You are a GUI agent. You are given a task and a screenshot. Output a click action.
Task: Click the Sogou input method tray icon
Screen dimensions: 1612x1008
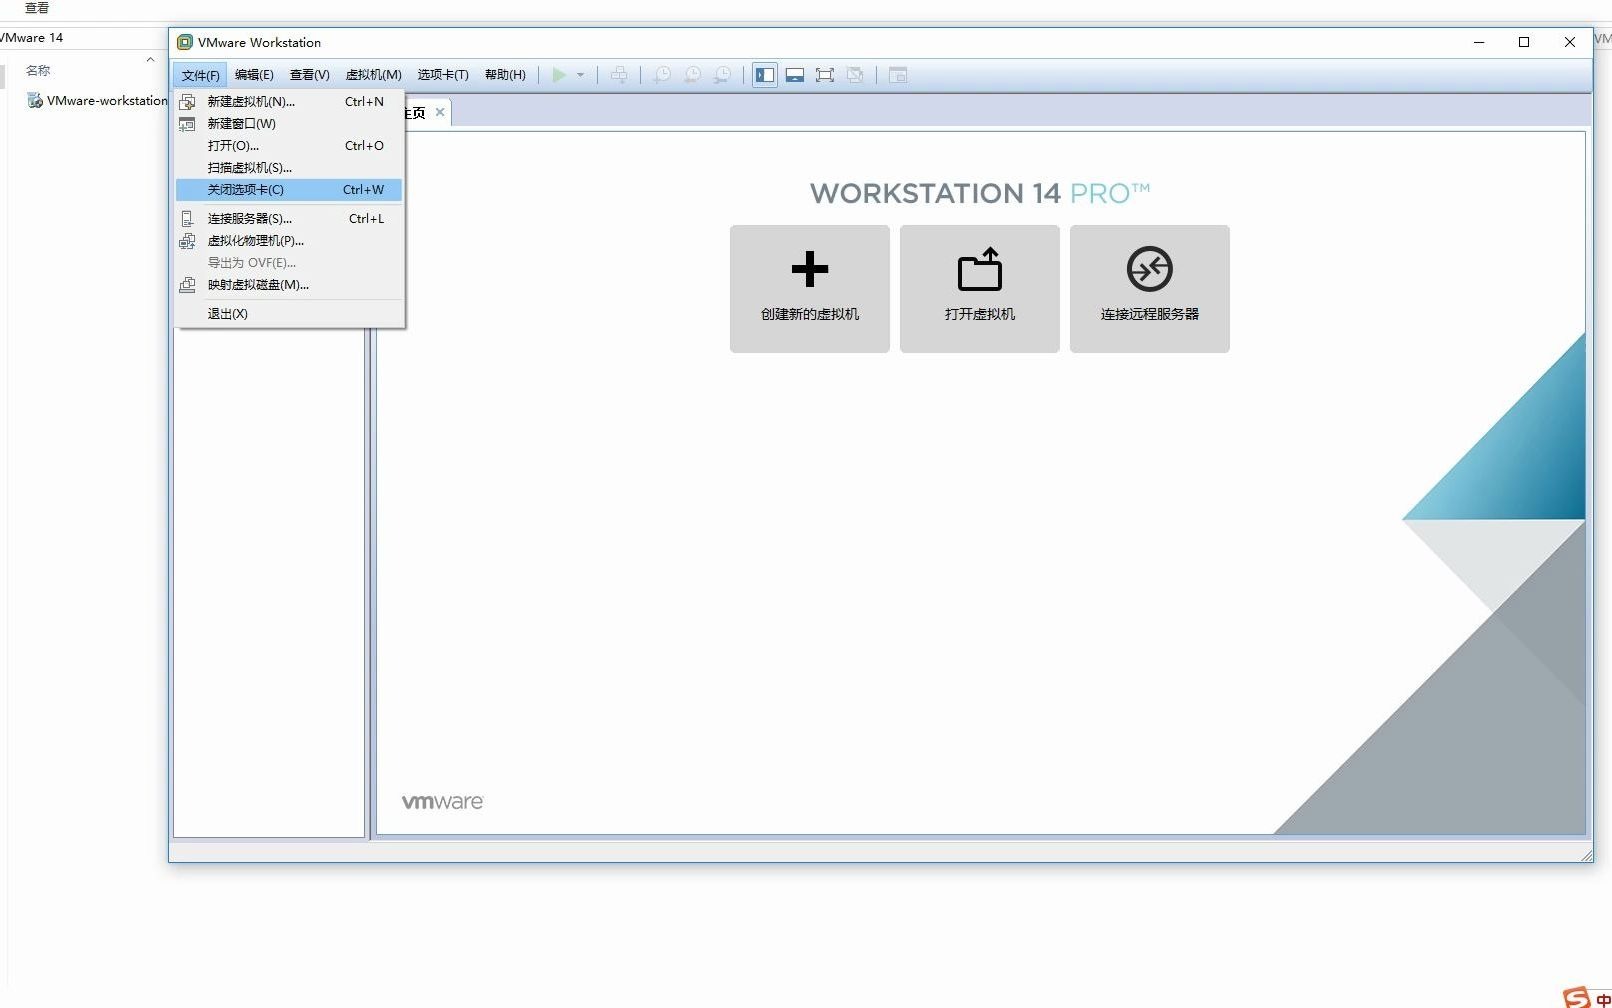[x=1577, y=997]
